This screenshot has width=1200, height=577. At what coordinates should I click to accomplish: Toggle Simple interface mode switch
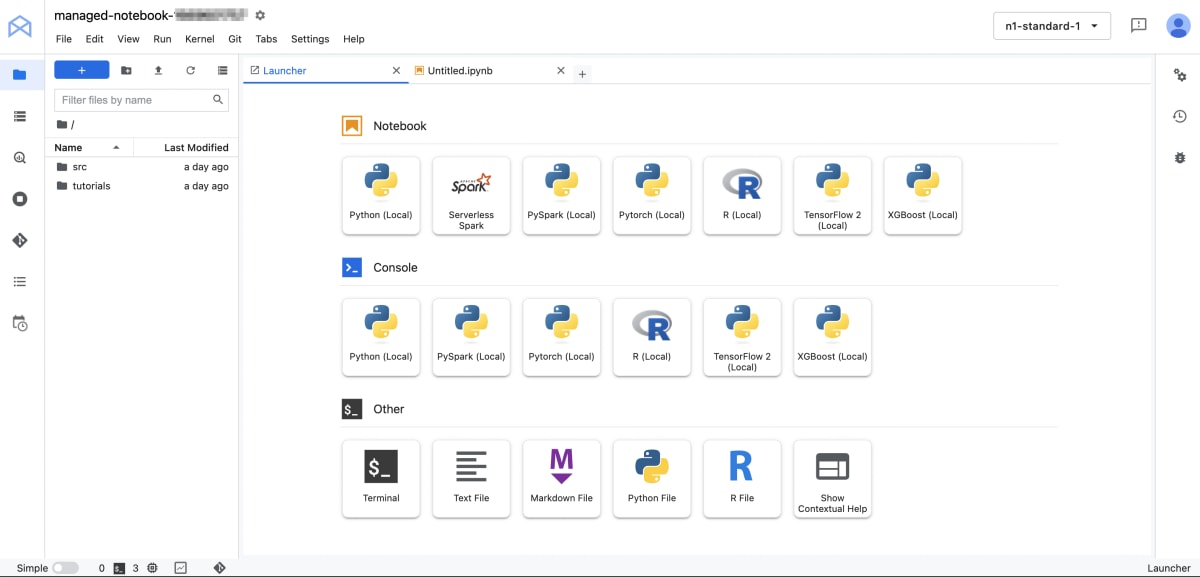click(65, 568)
